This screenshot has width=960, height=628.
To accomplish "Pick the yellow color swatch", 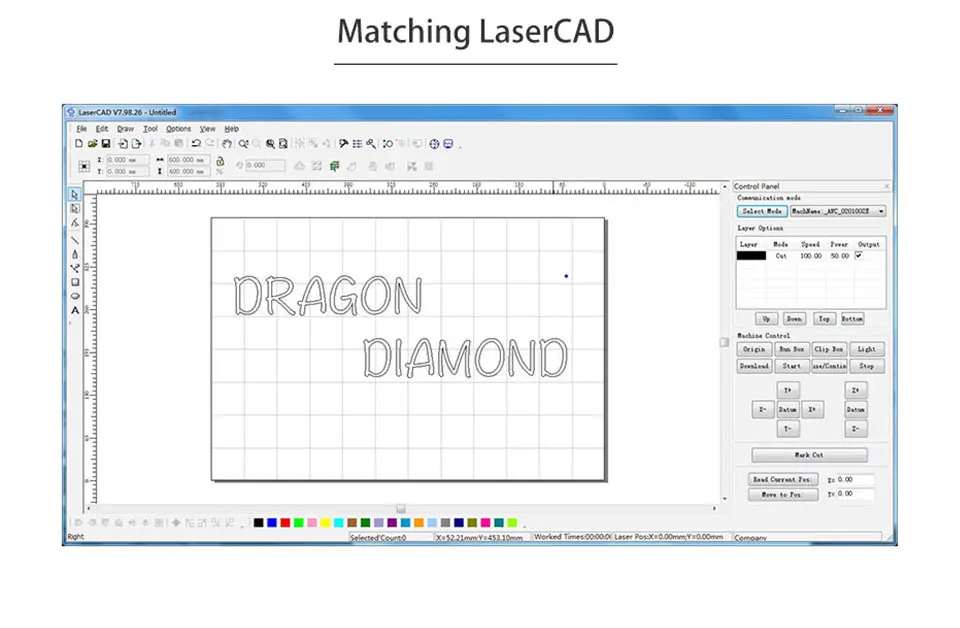I will click(325, 523).
